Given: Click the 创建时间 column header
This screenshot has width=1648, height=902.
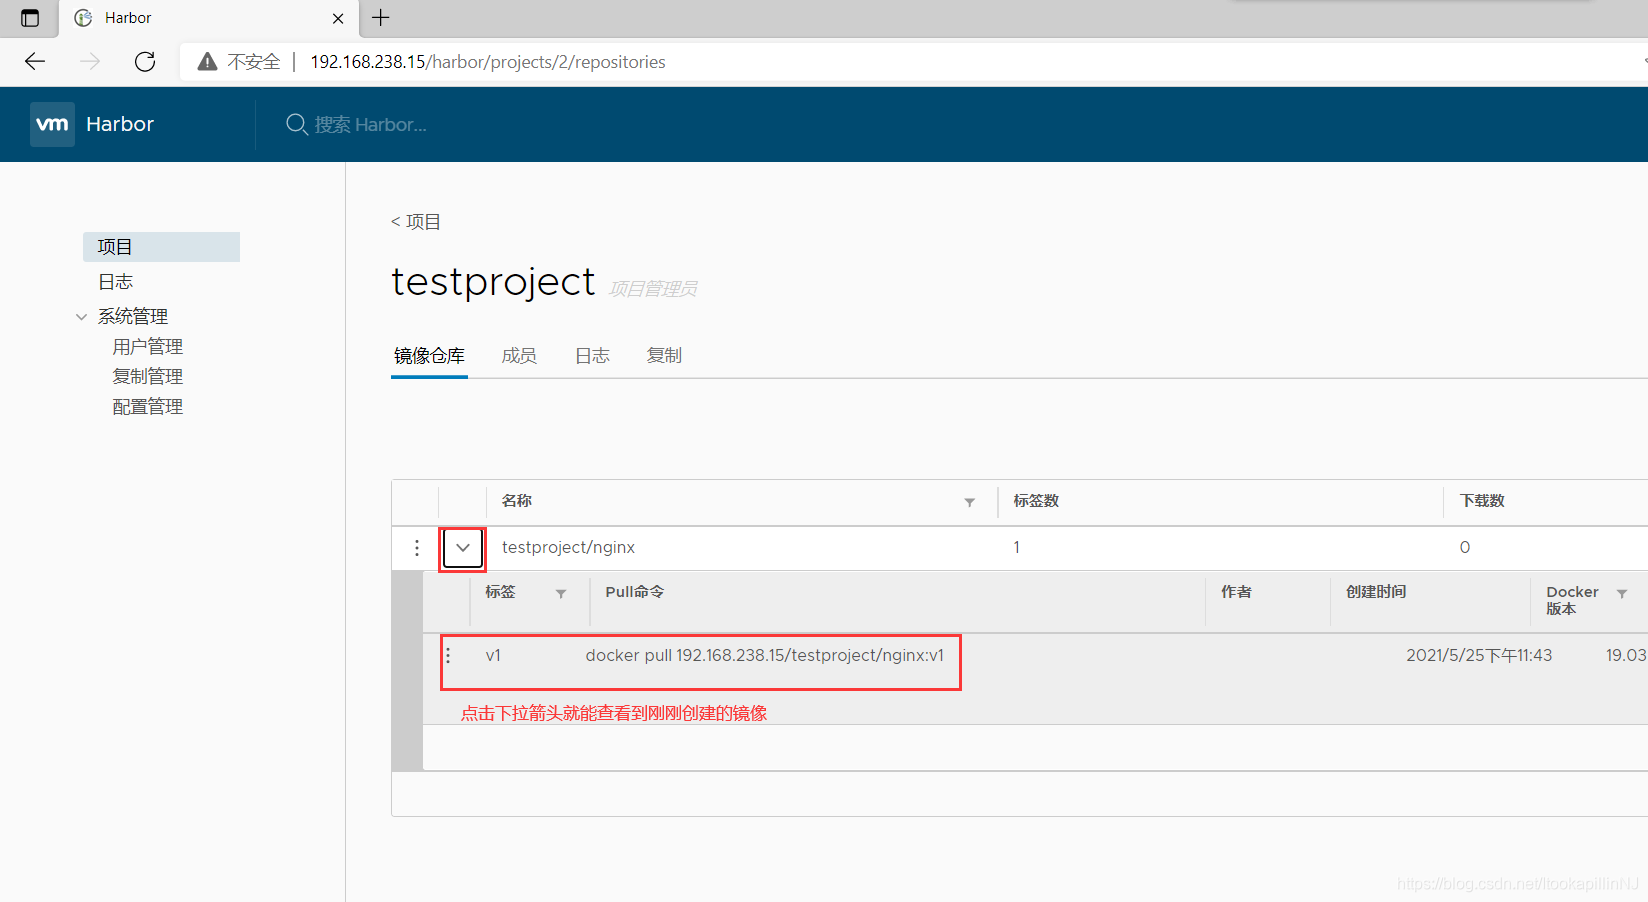Looking at the screenshot, I should tap(1376, 592).
